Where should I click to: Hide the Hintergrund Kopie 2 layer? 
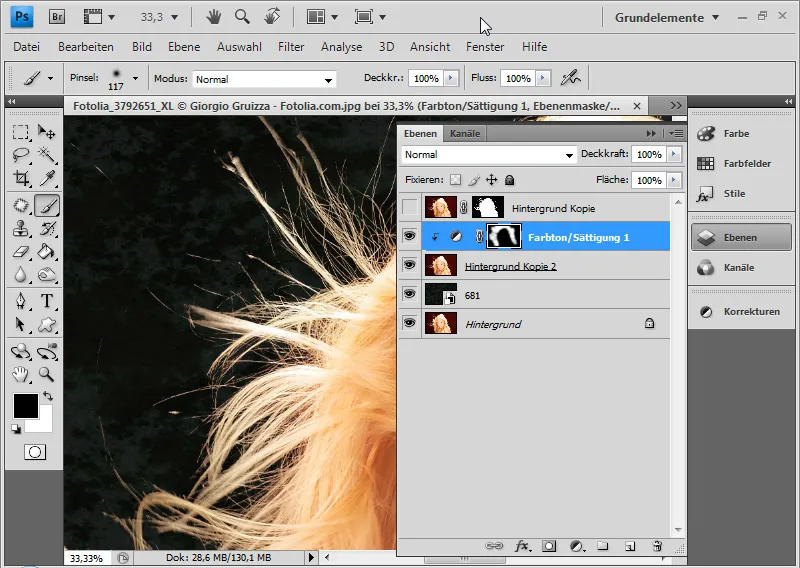click(409, 265)
